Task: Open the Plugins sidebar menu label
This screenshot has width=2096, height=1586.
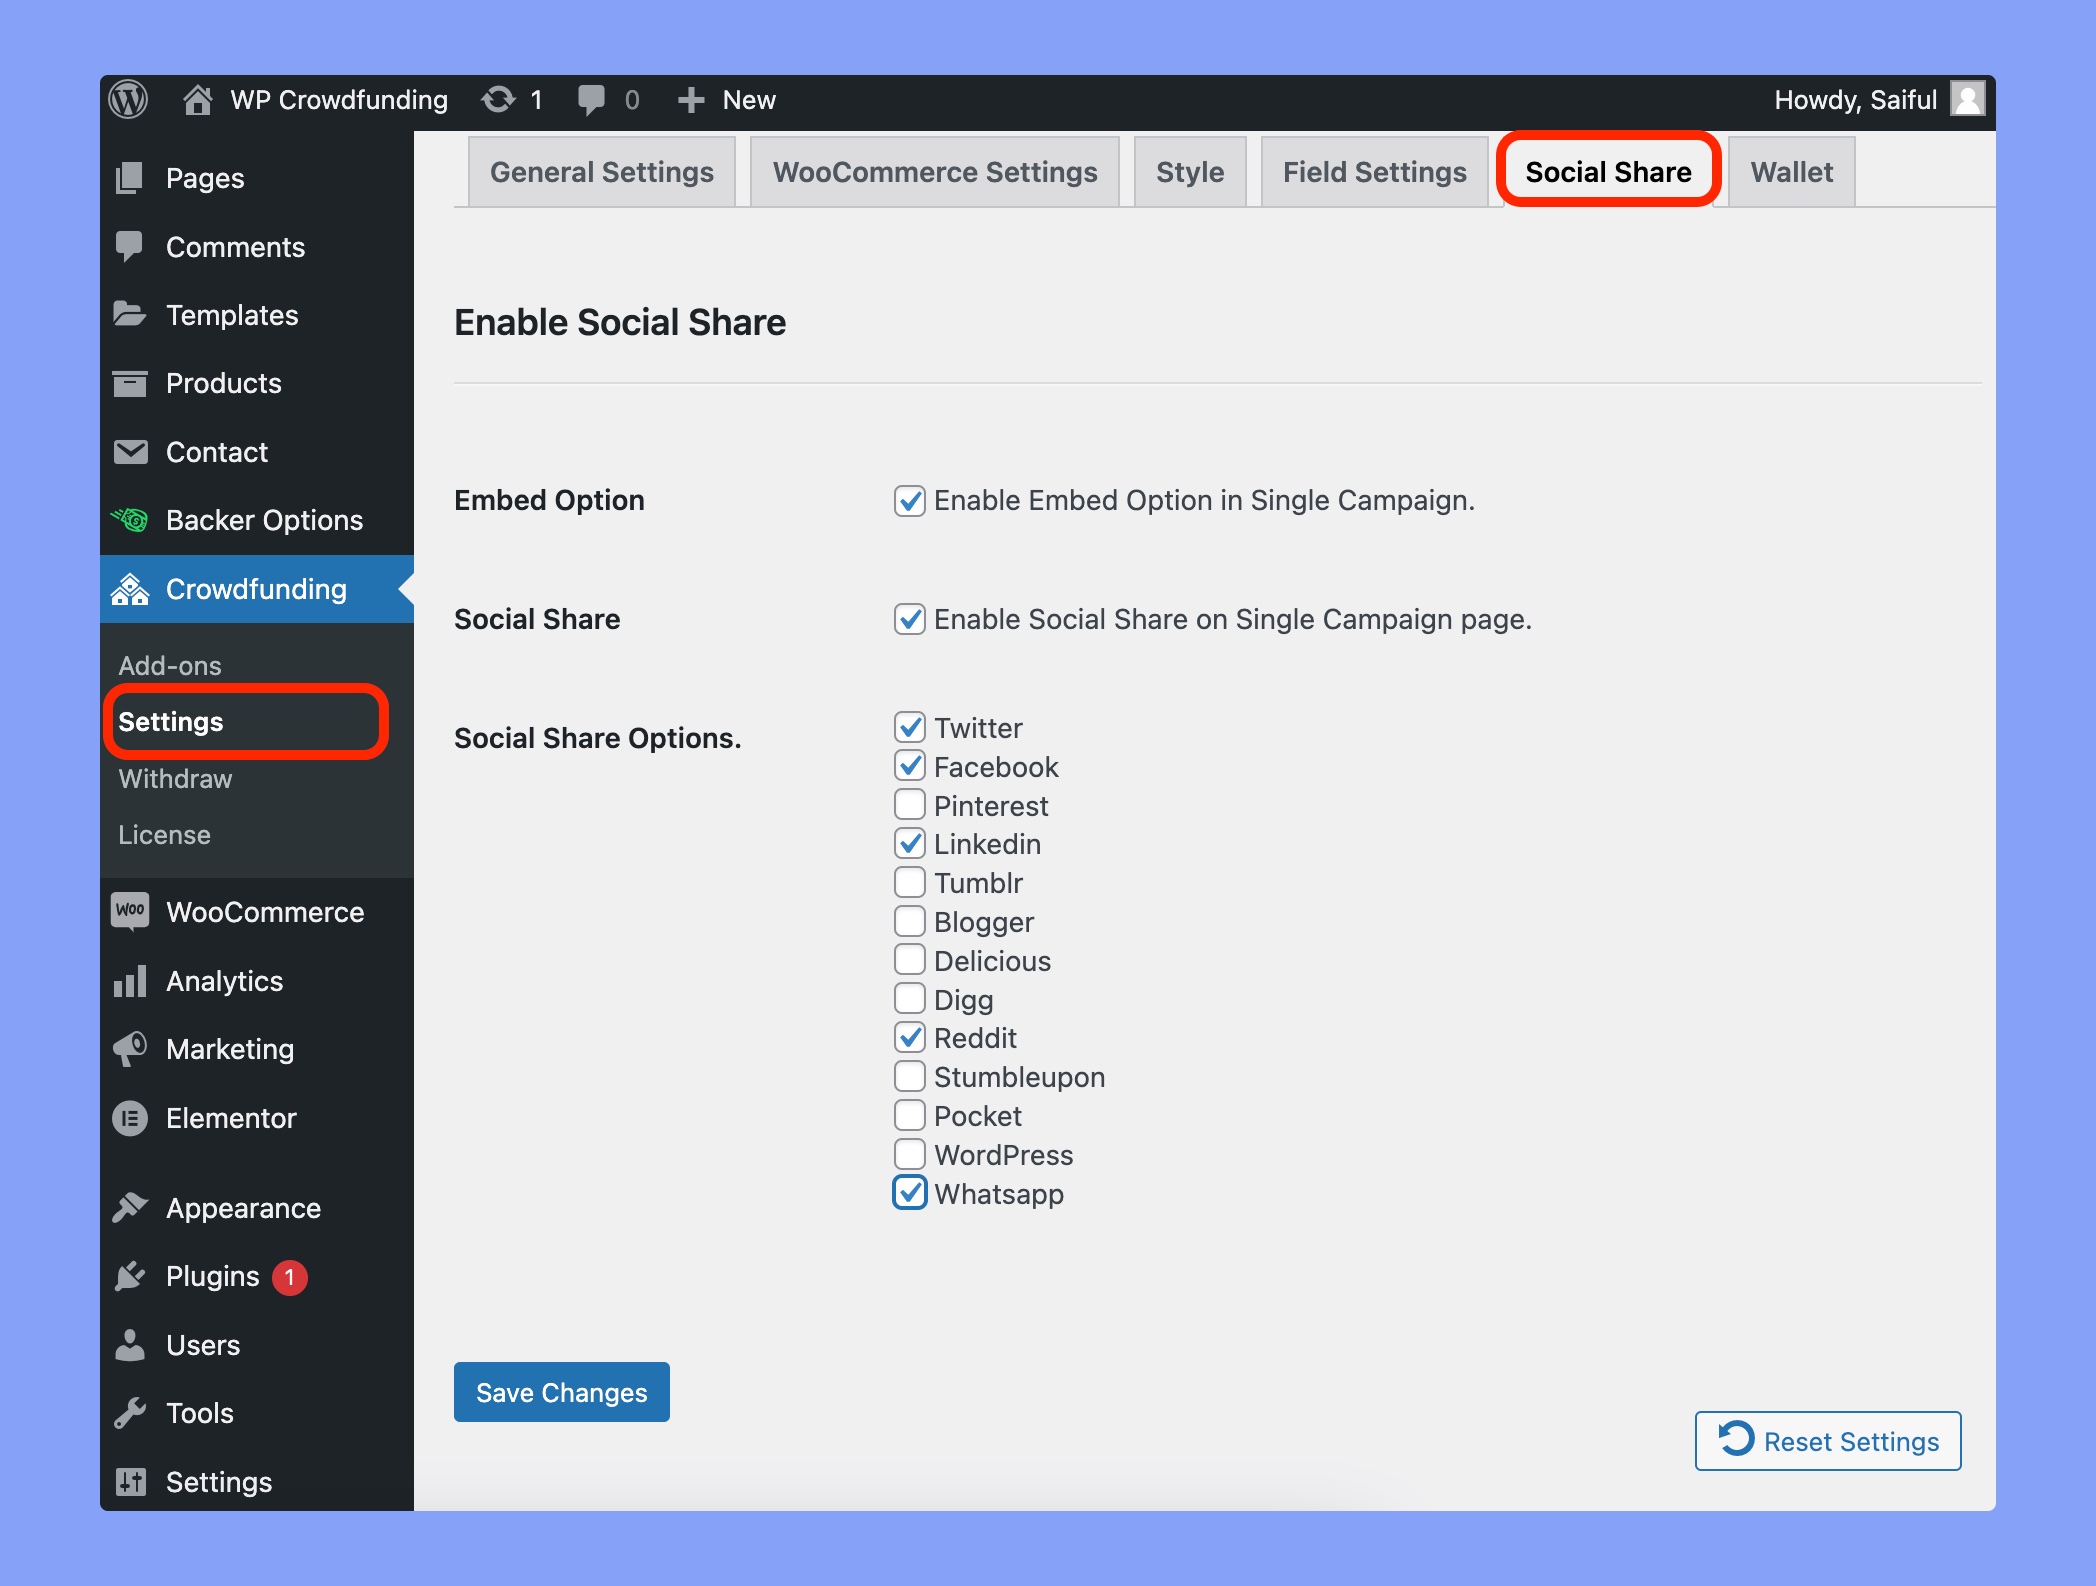Action: [x=212, y=1276]
